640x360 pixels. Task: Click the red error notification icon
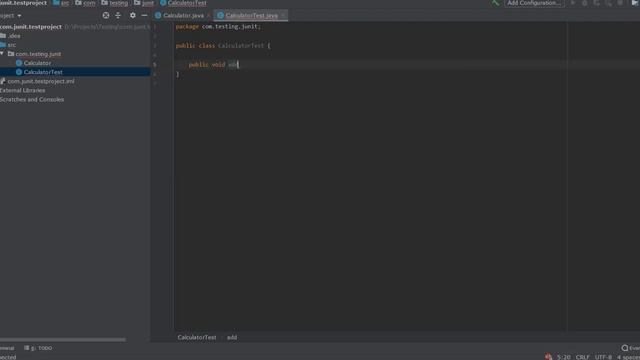[548, 357]
